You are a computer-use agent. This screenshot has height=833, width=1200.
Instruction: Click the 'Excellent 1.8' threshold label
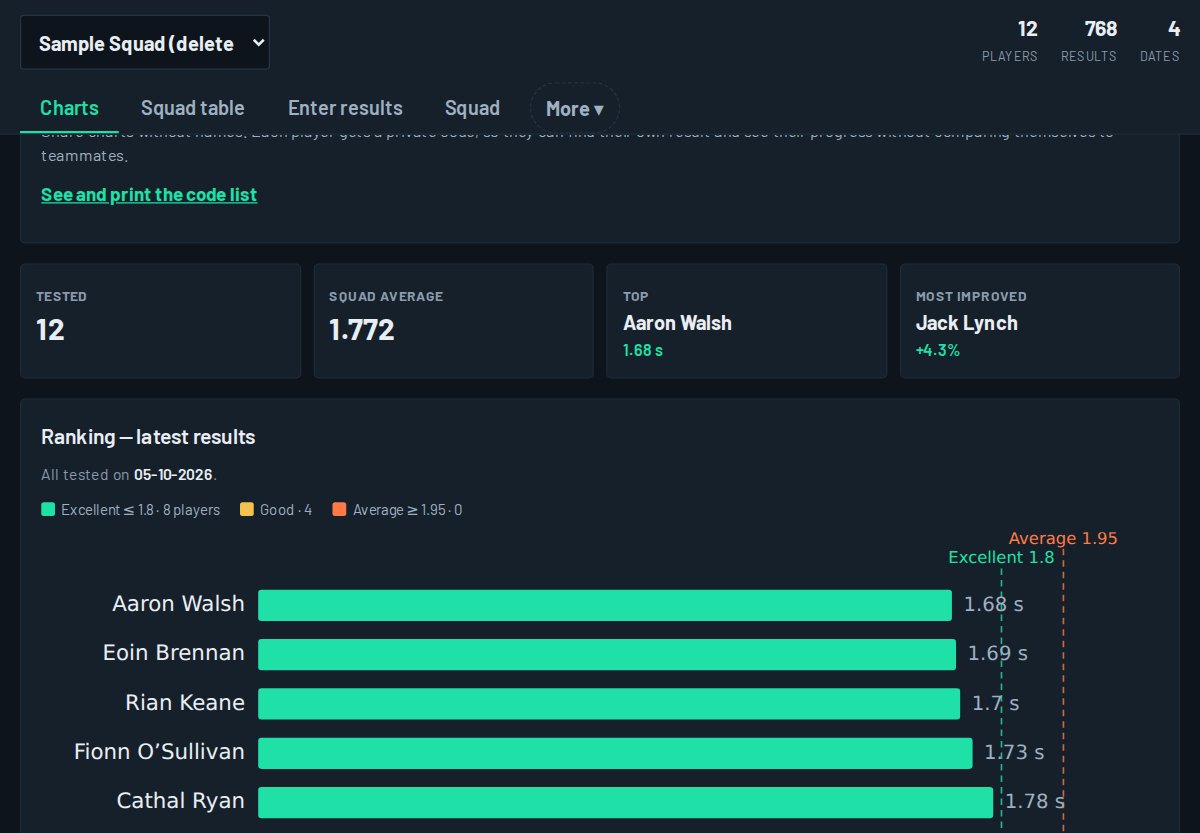1001,557
